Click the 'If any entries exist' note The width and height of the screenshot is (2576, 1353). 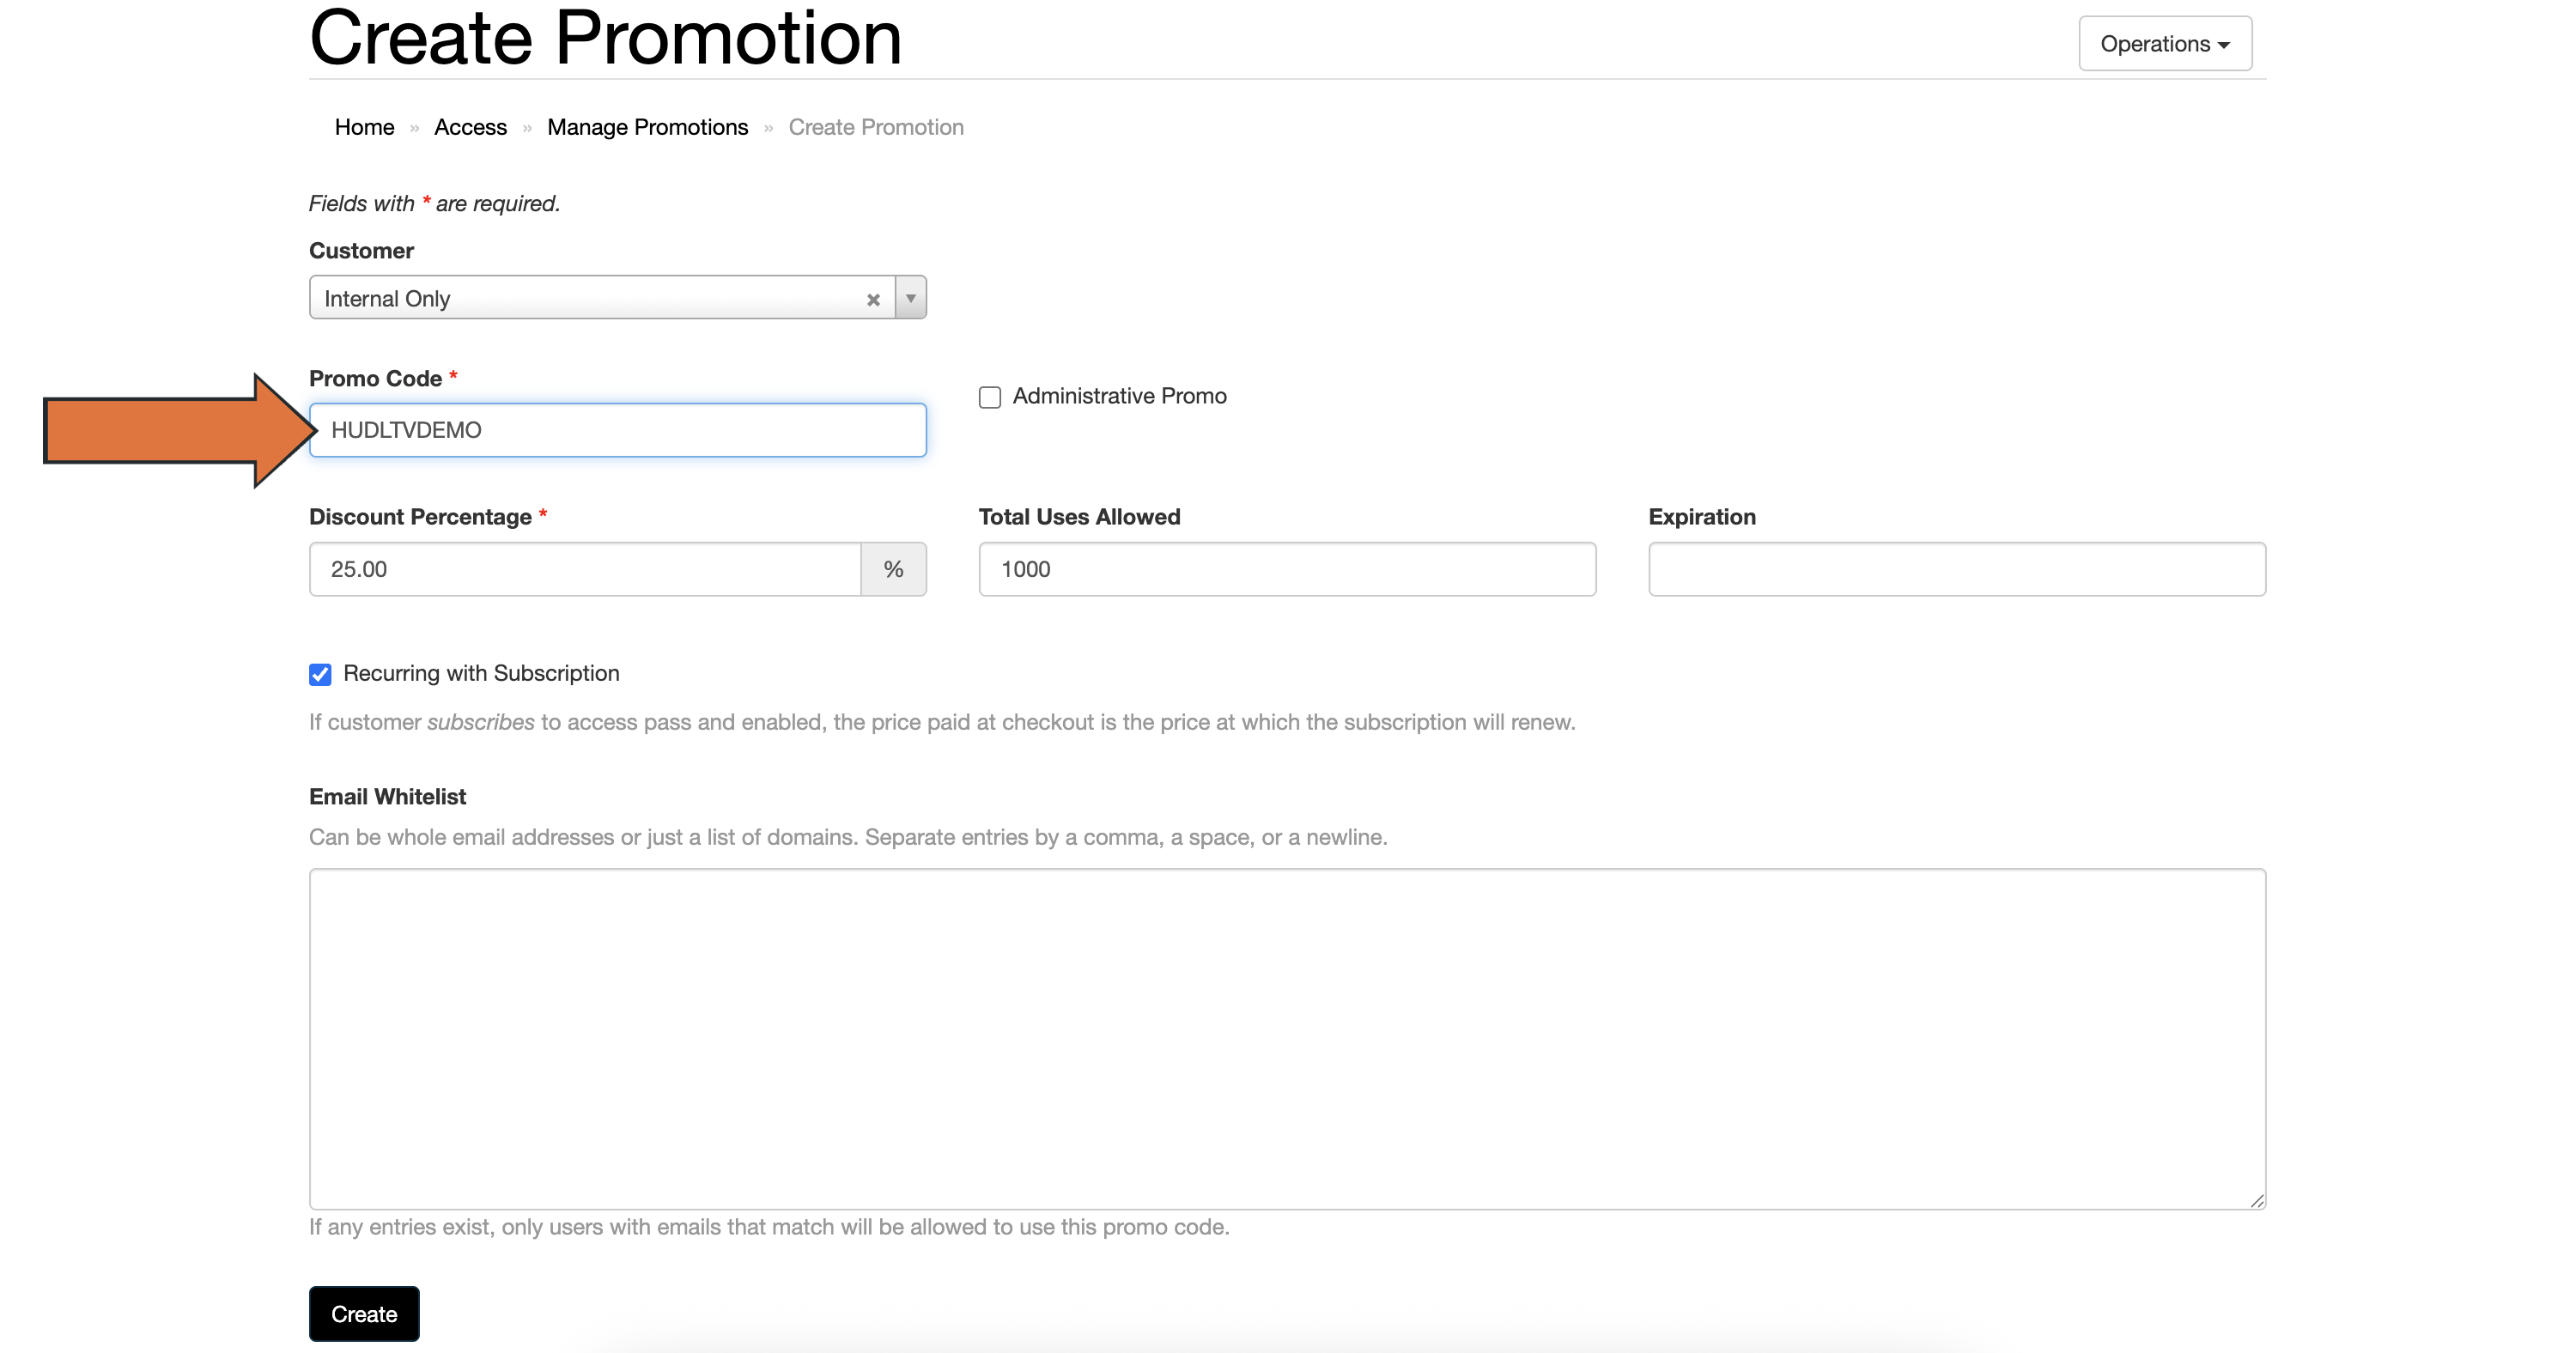coord(769,1227)
